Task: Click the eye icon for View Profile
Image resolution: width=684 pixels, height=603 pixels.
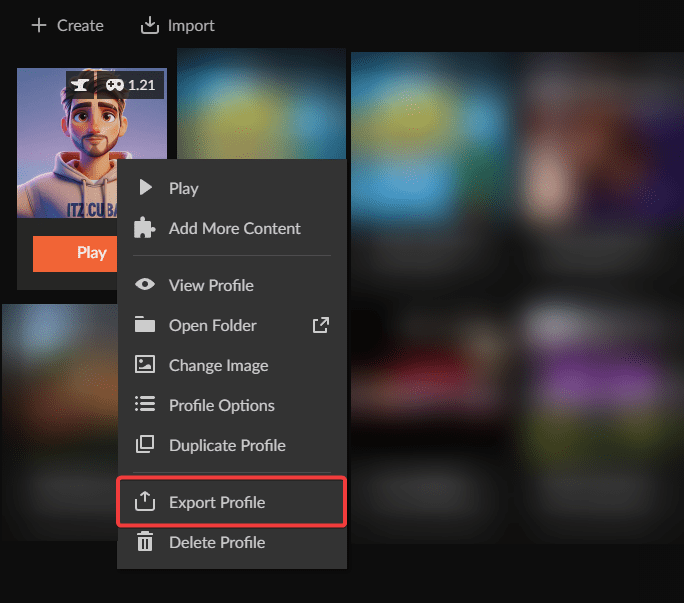Action: [x=145, y=285]
